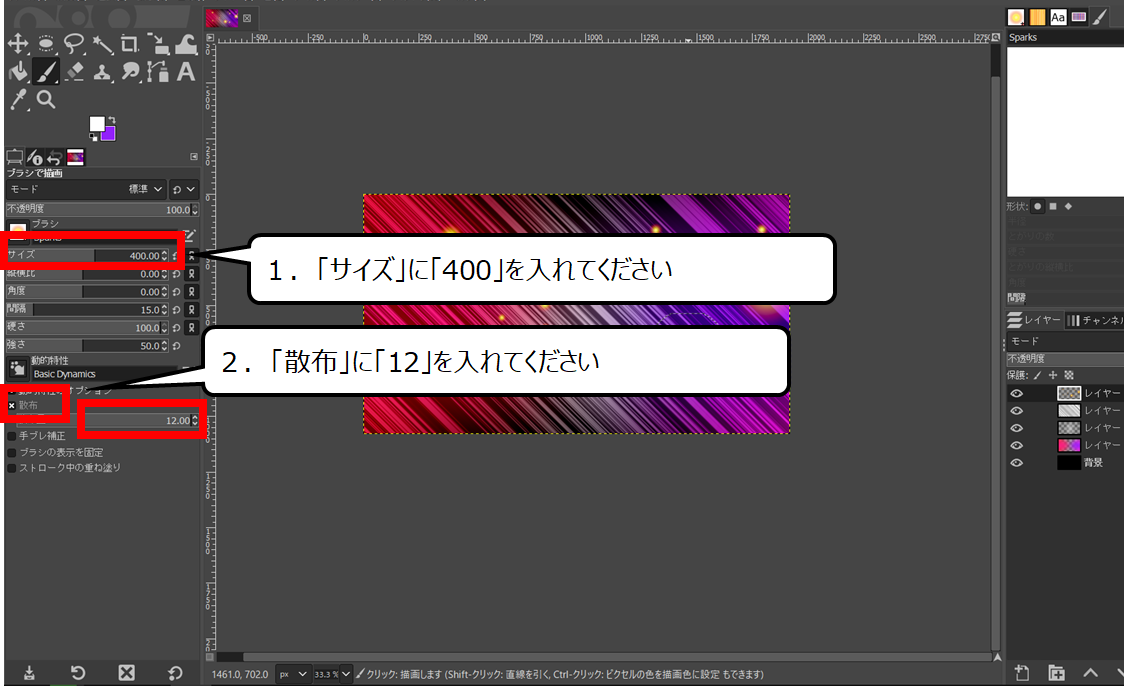Close the image tab with the X
Screen dimensions: 1124x686
click(x=247, y=19)
